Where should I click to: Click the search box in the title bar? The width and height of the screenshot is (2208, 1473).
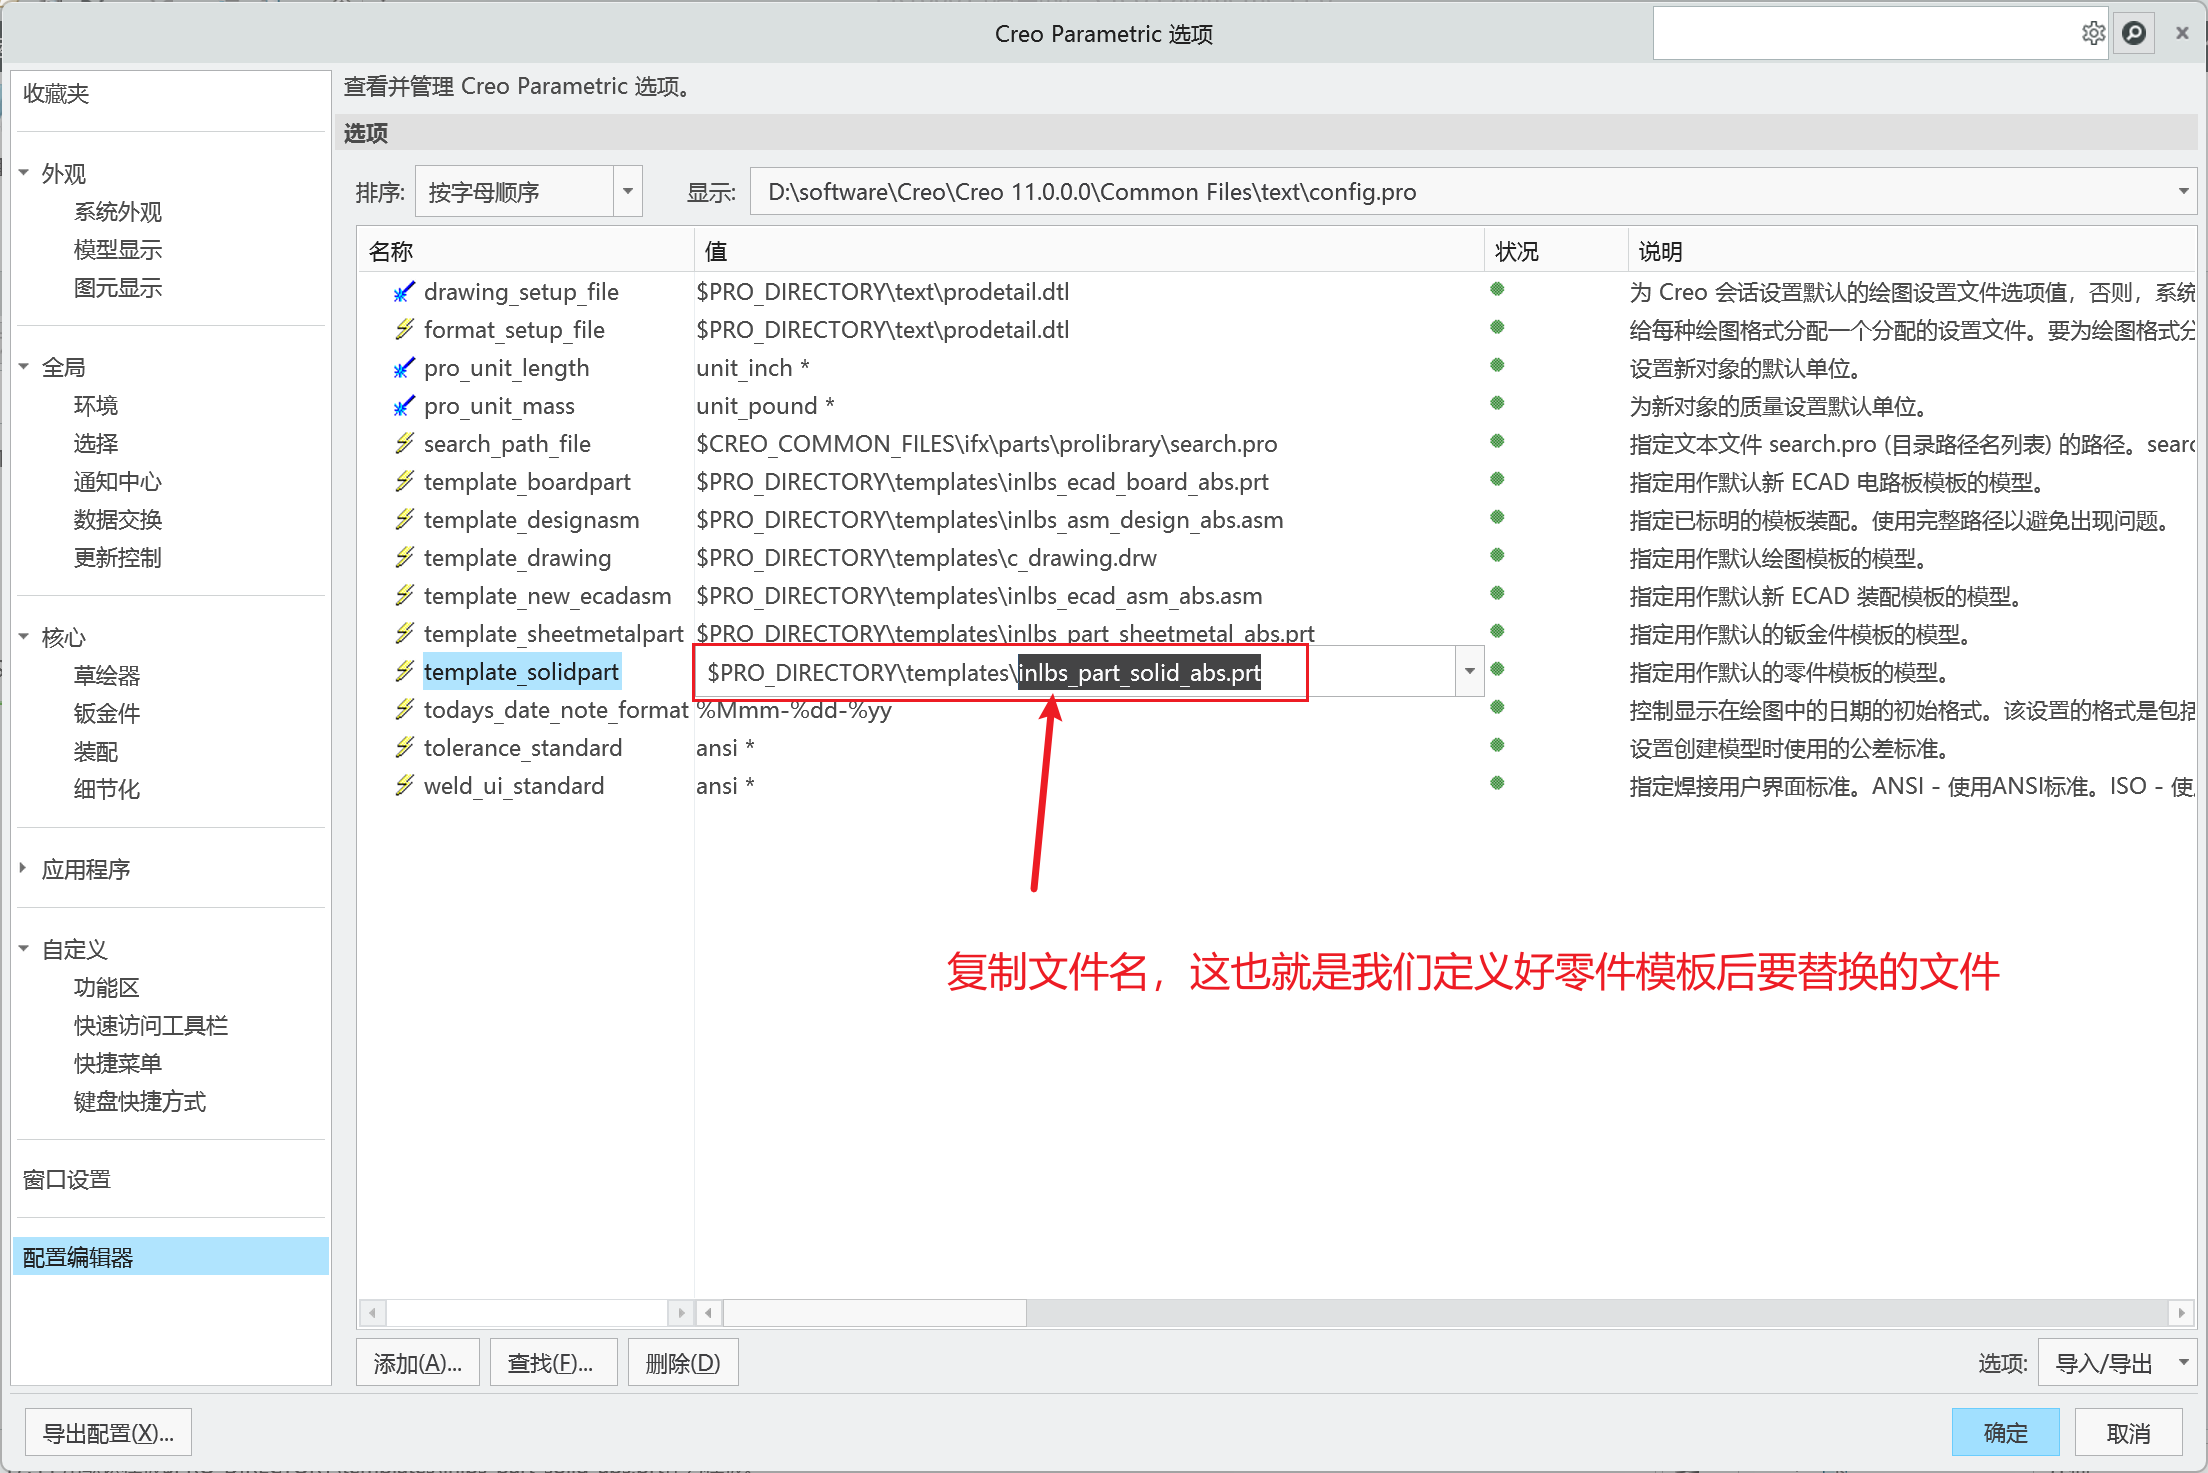tap(1866, 33)
